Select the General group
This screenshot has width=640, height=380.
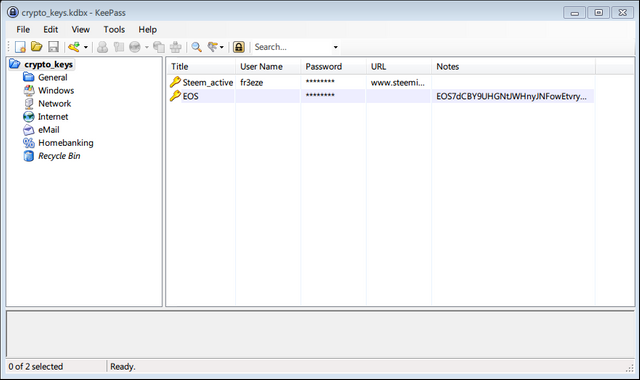pos(53,78)
